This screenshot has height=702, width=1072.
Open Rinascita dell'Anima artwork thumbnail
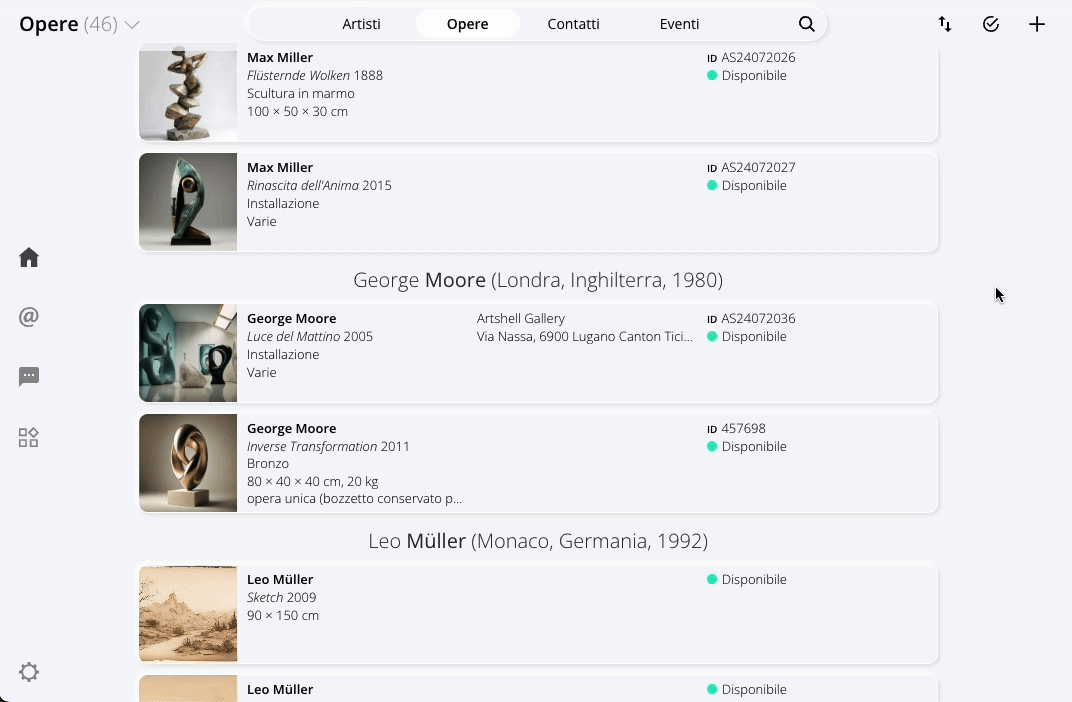pos(188,202)
